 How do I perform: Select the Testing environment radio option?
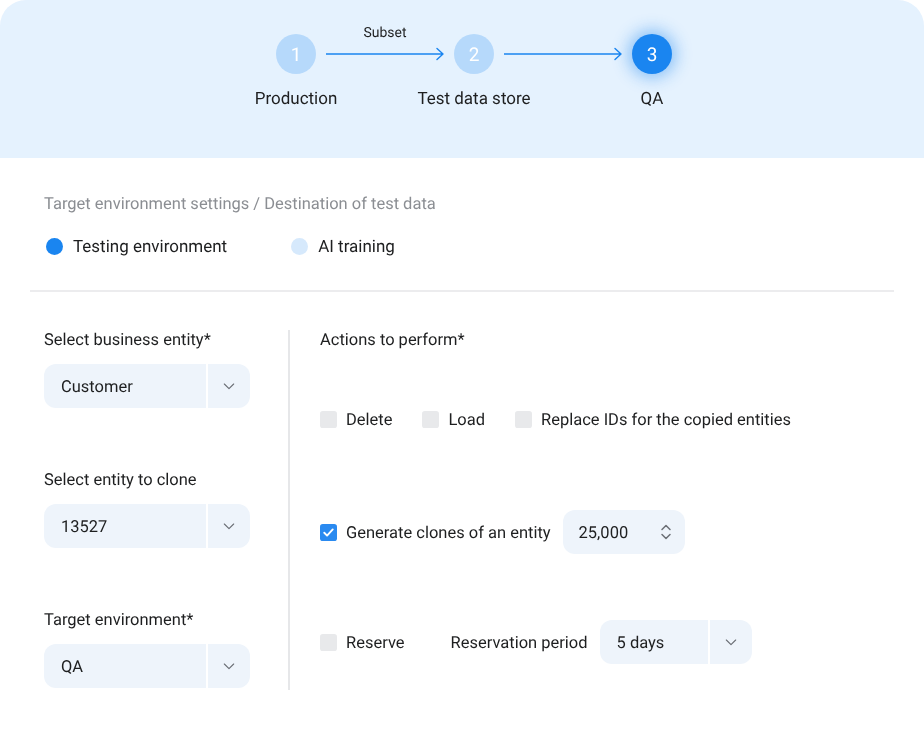click(55, 246)
